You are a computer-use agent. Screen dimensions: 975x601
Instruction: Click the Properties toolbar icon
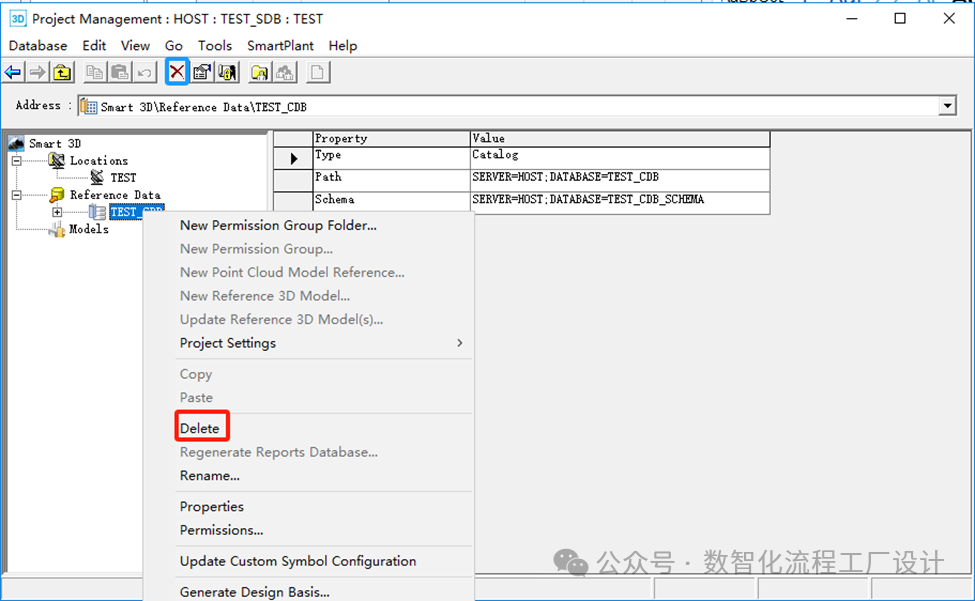point(201,73)
